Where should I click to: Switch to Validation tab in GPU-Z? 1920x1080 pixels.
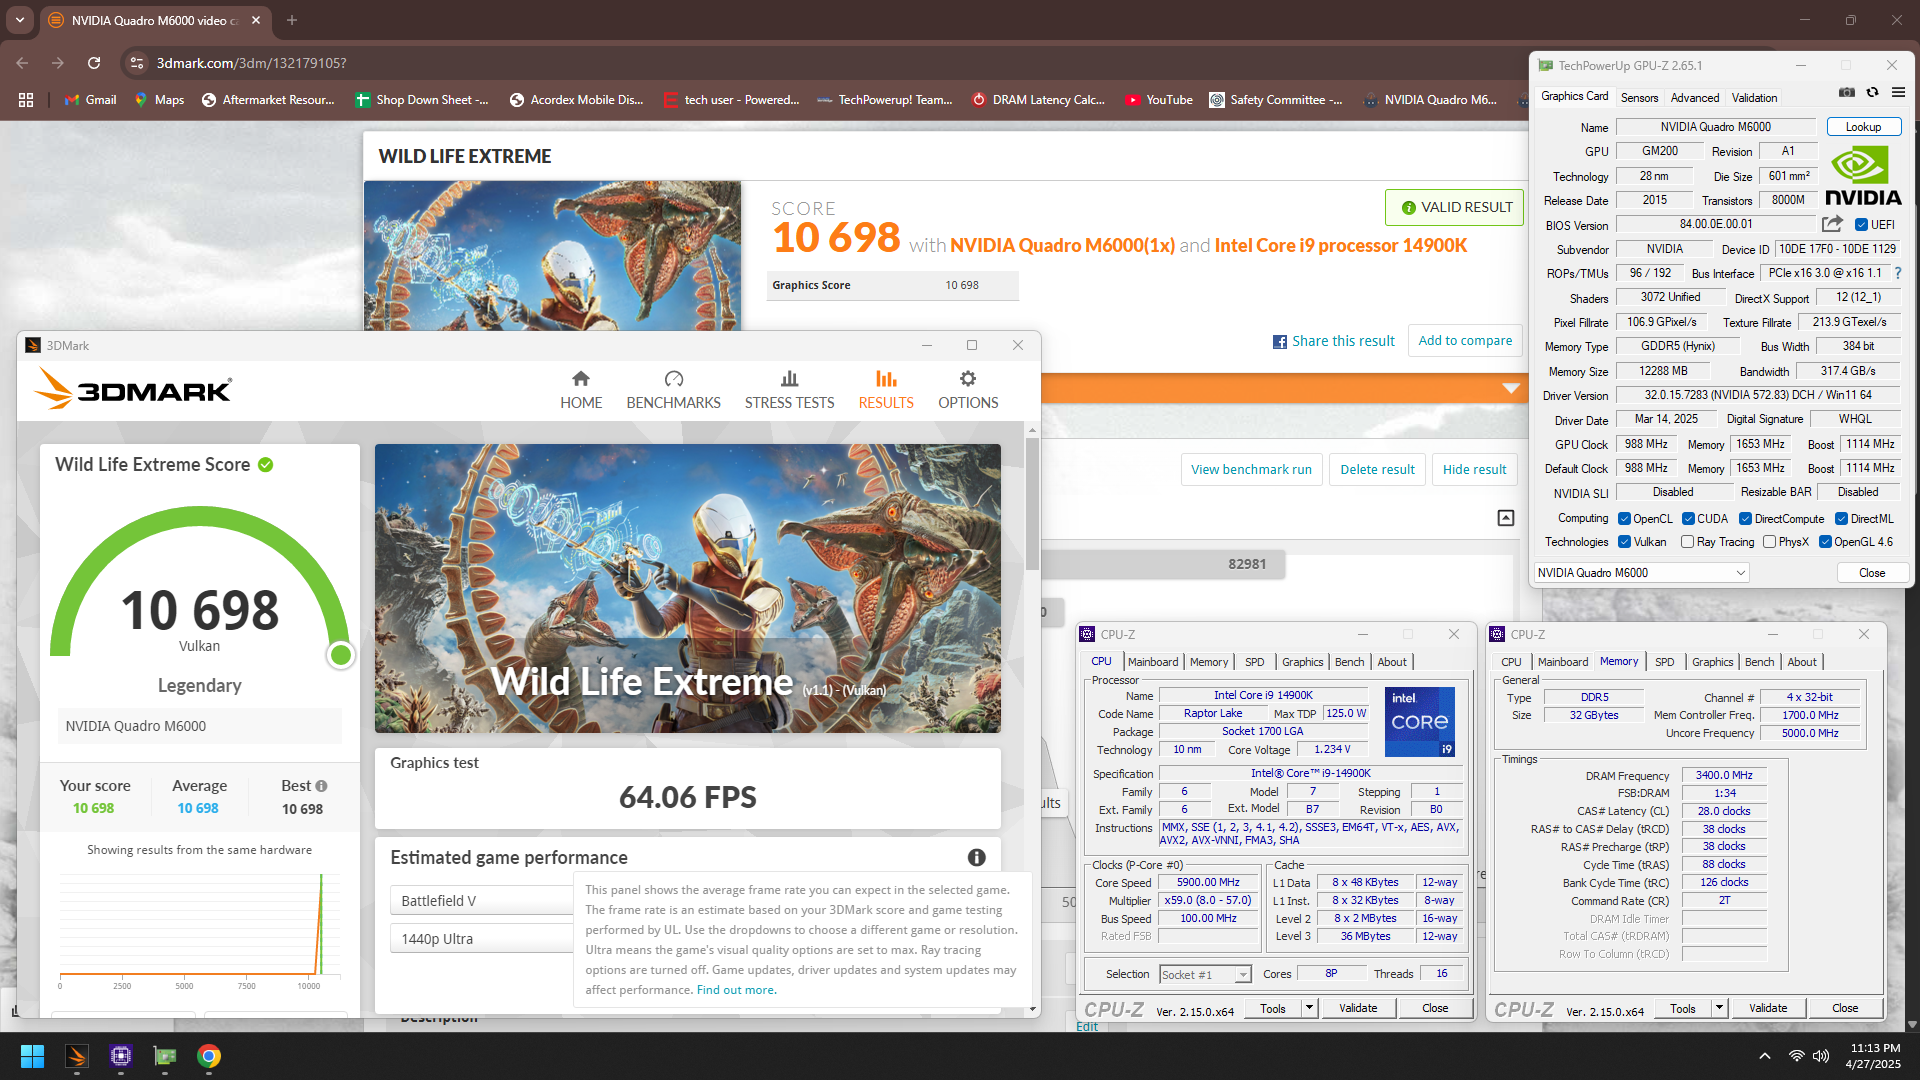tap(1754, 98)
